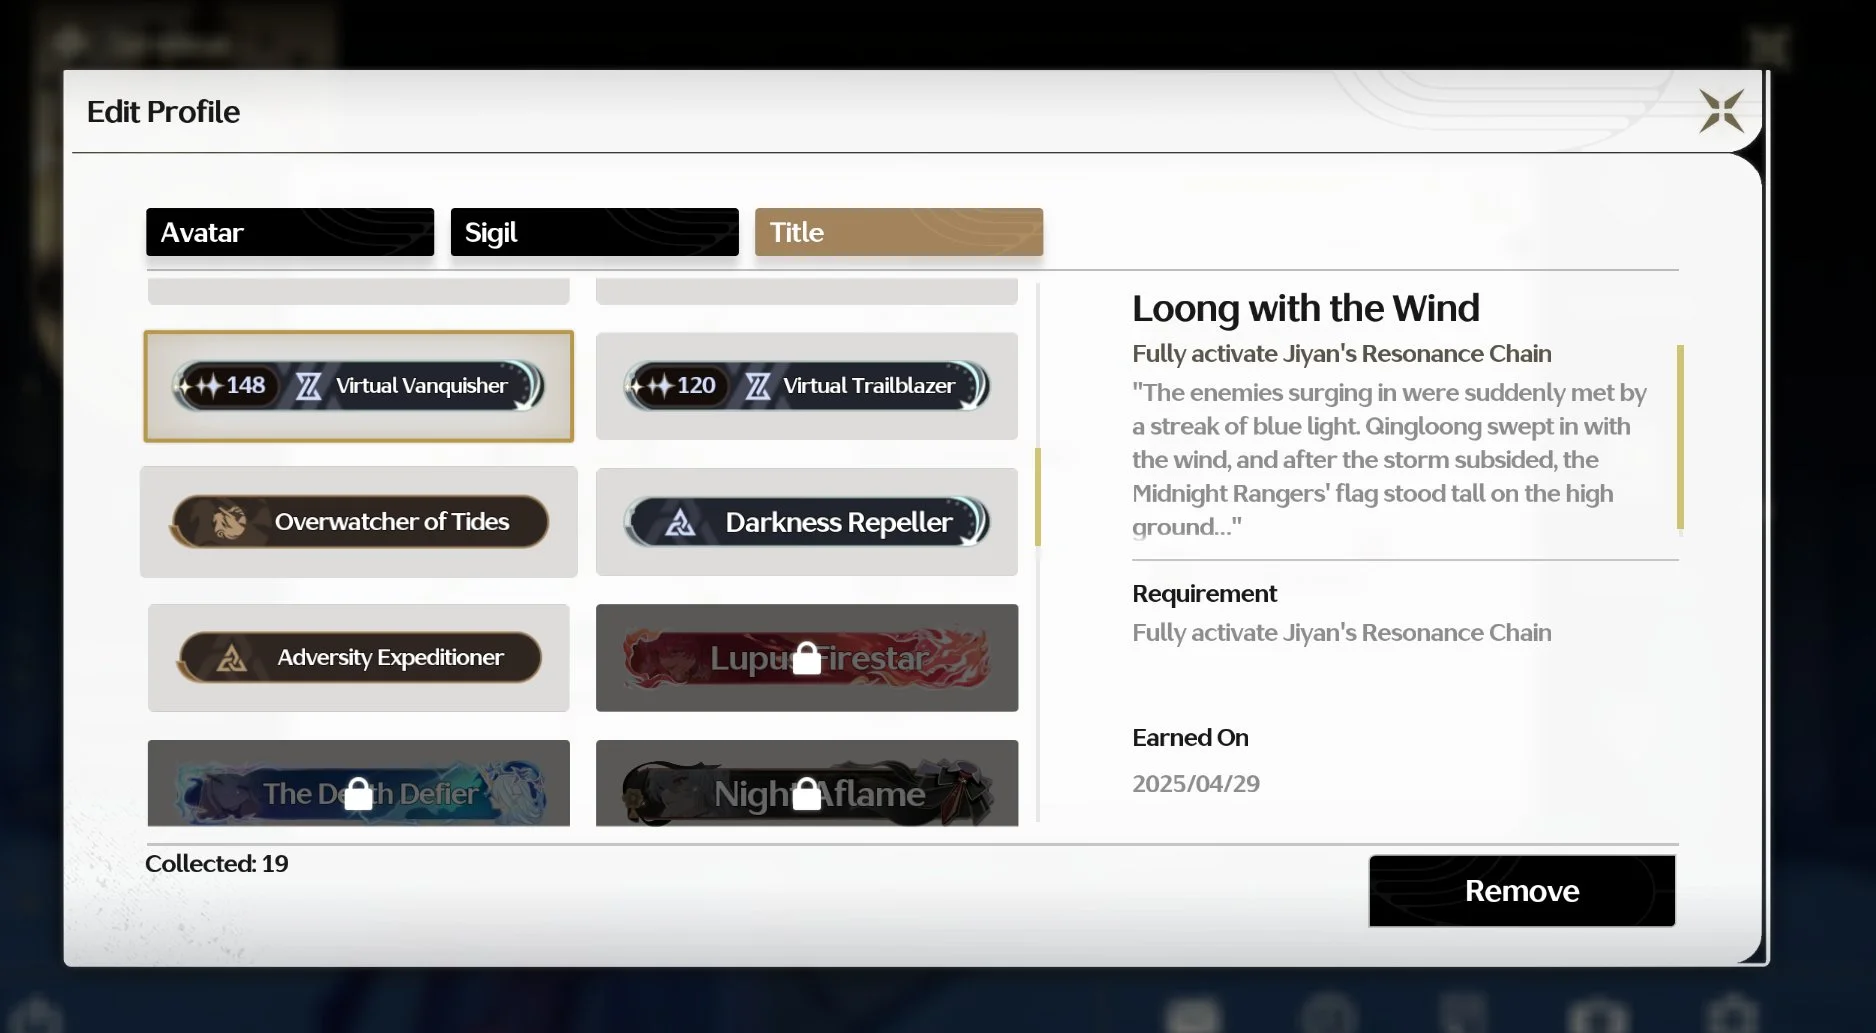Click the triangle emblem on Darkness Repeller
1876x1033 pixels.
click(680, 522)
